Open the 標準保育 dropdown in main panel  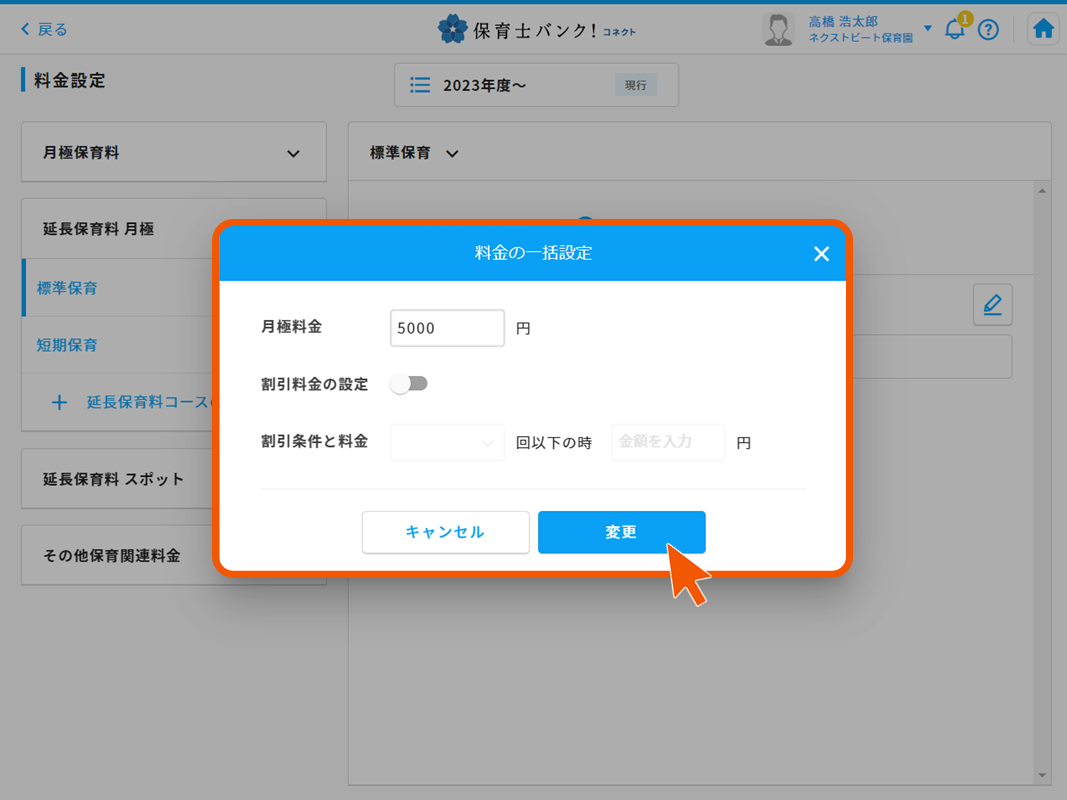click(x=452, y=153)
